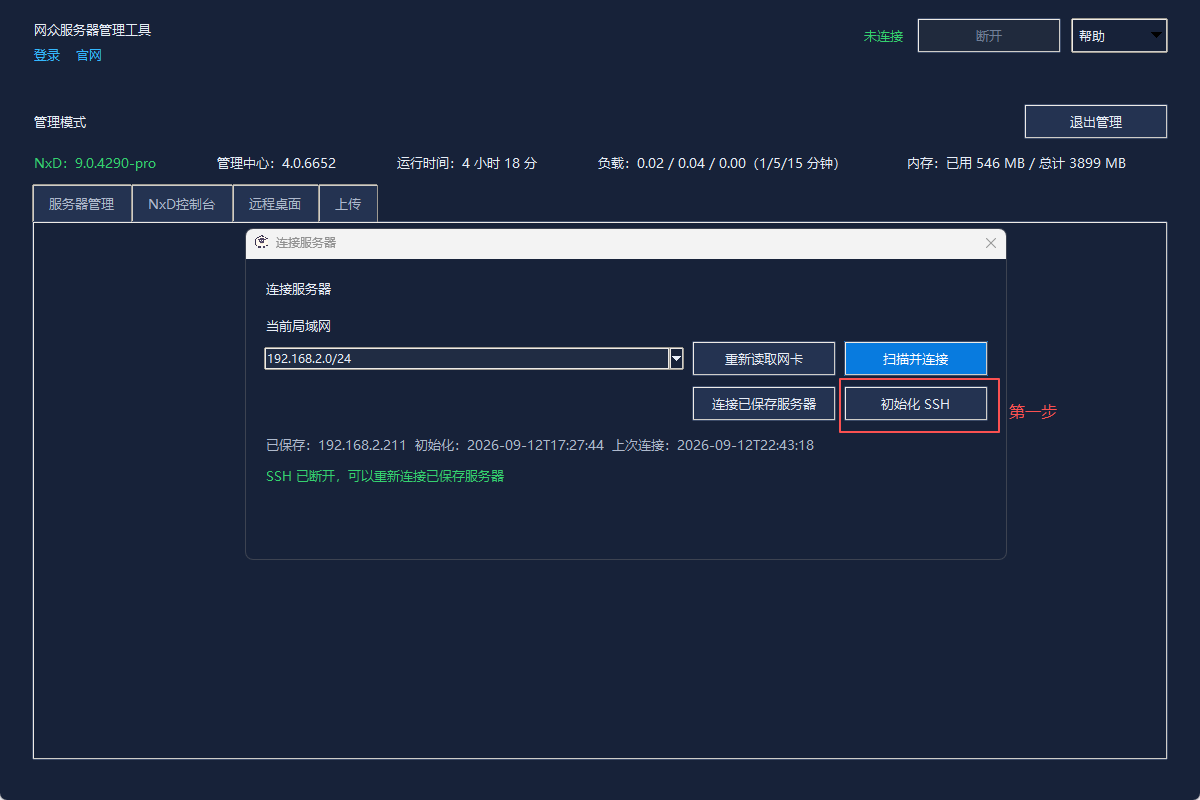Expand the 帮助 dropdown
1200x800 pixels.
pyautogui.click(x=1119, y=36)
